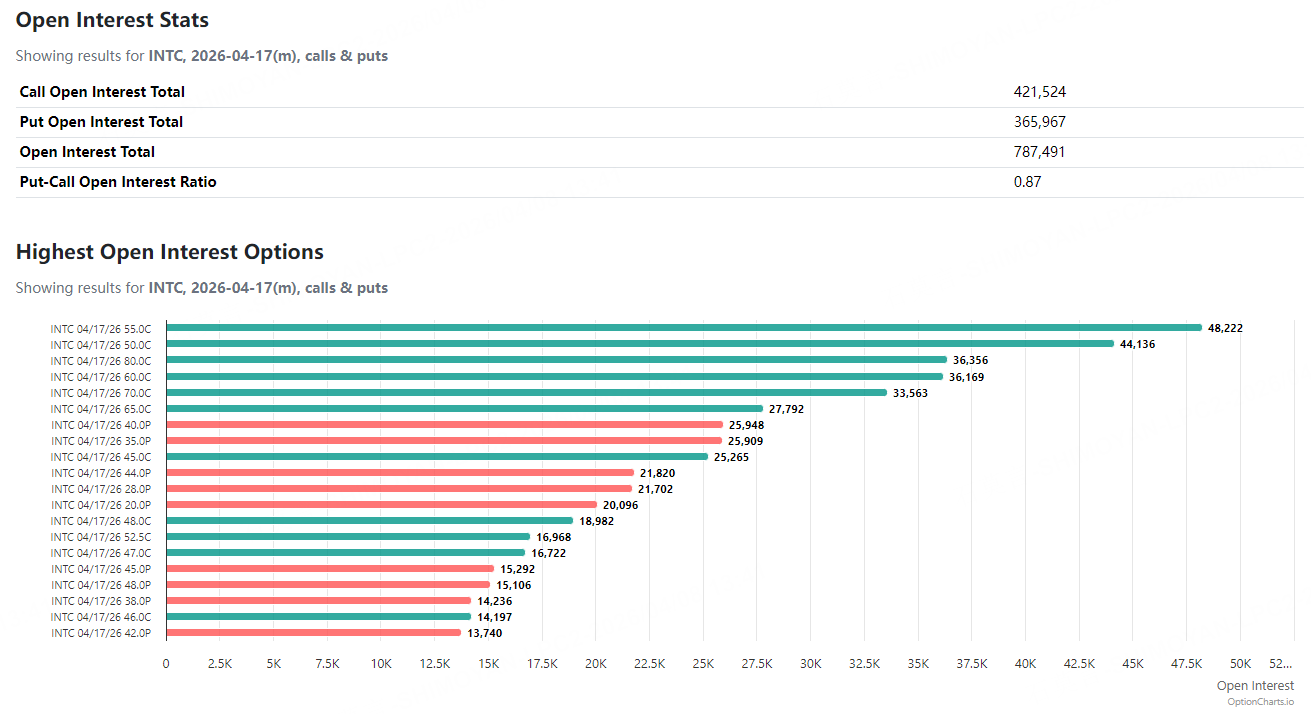
Task: Click the Highest Open Interest Options heading
Action: [x=170, y=252]
